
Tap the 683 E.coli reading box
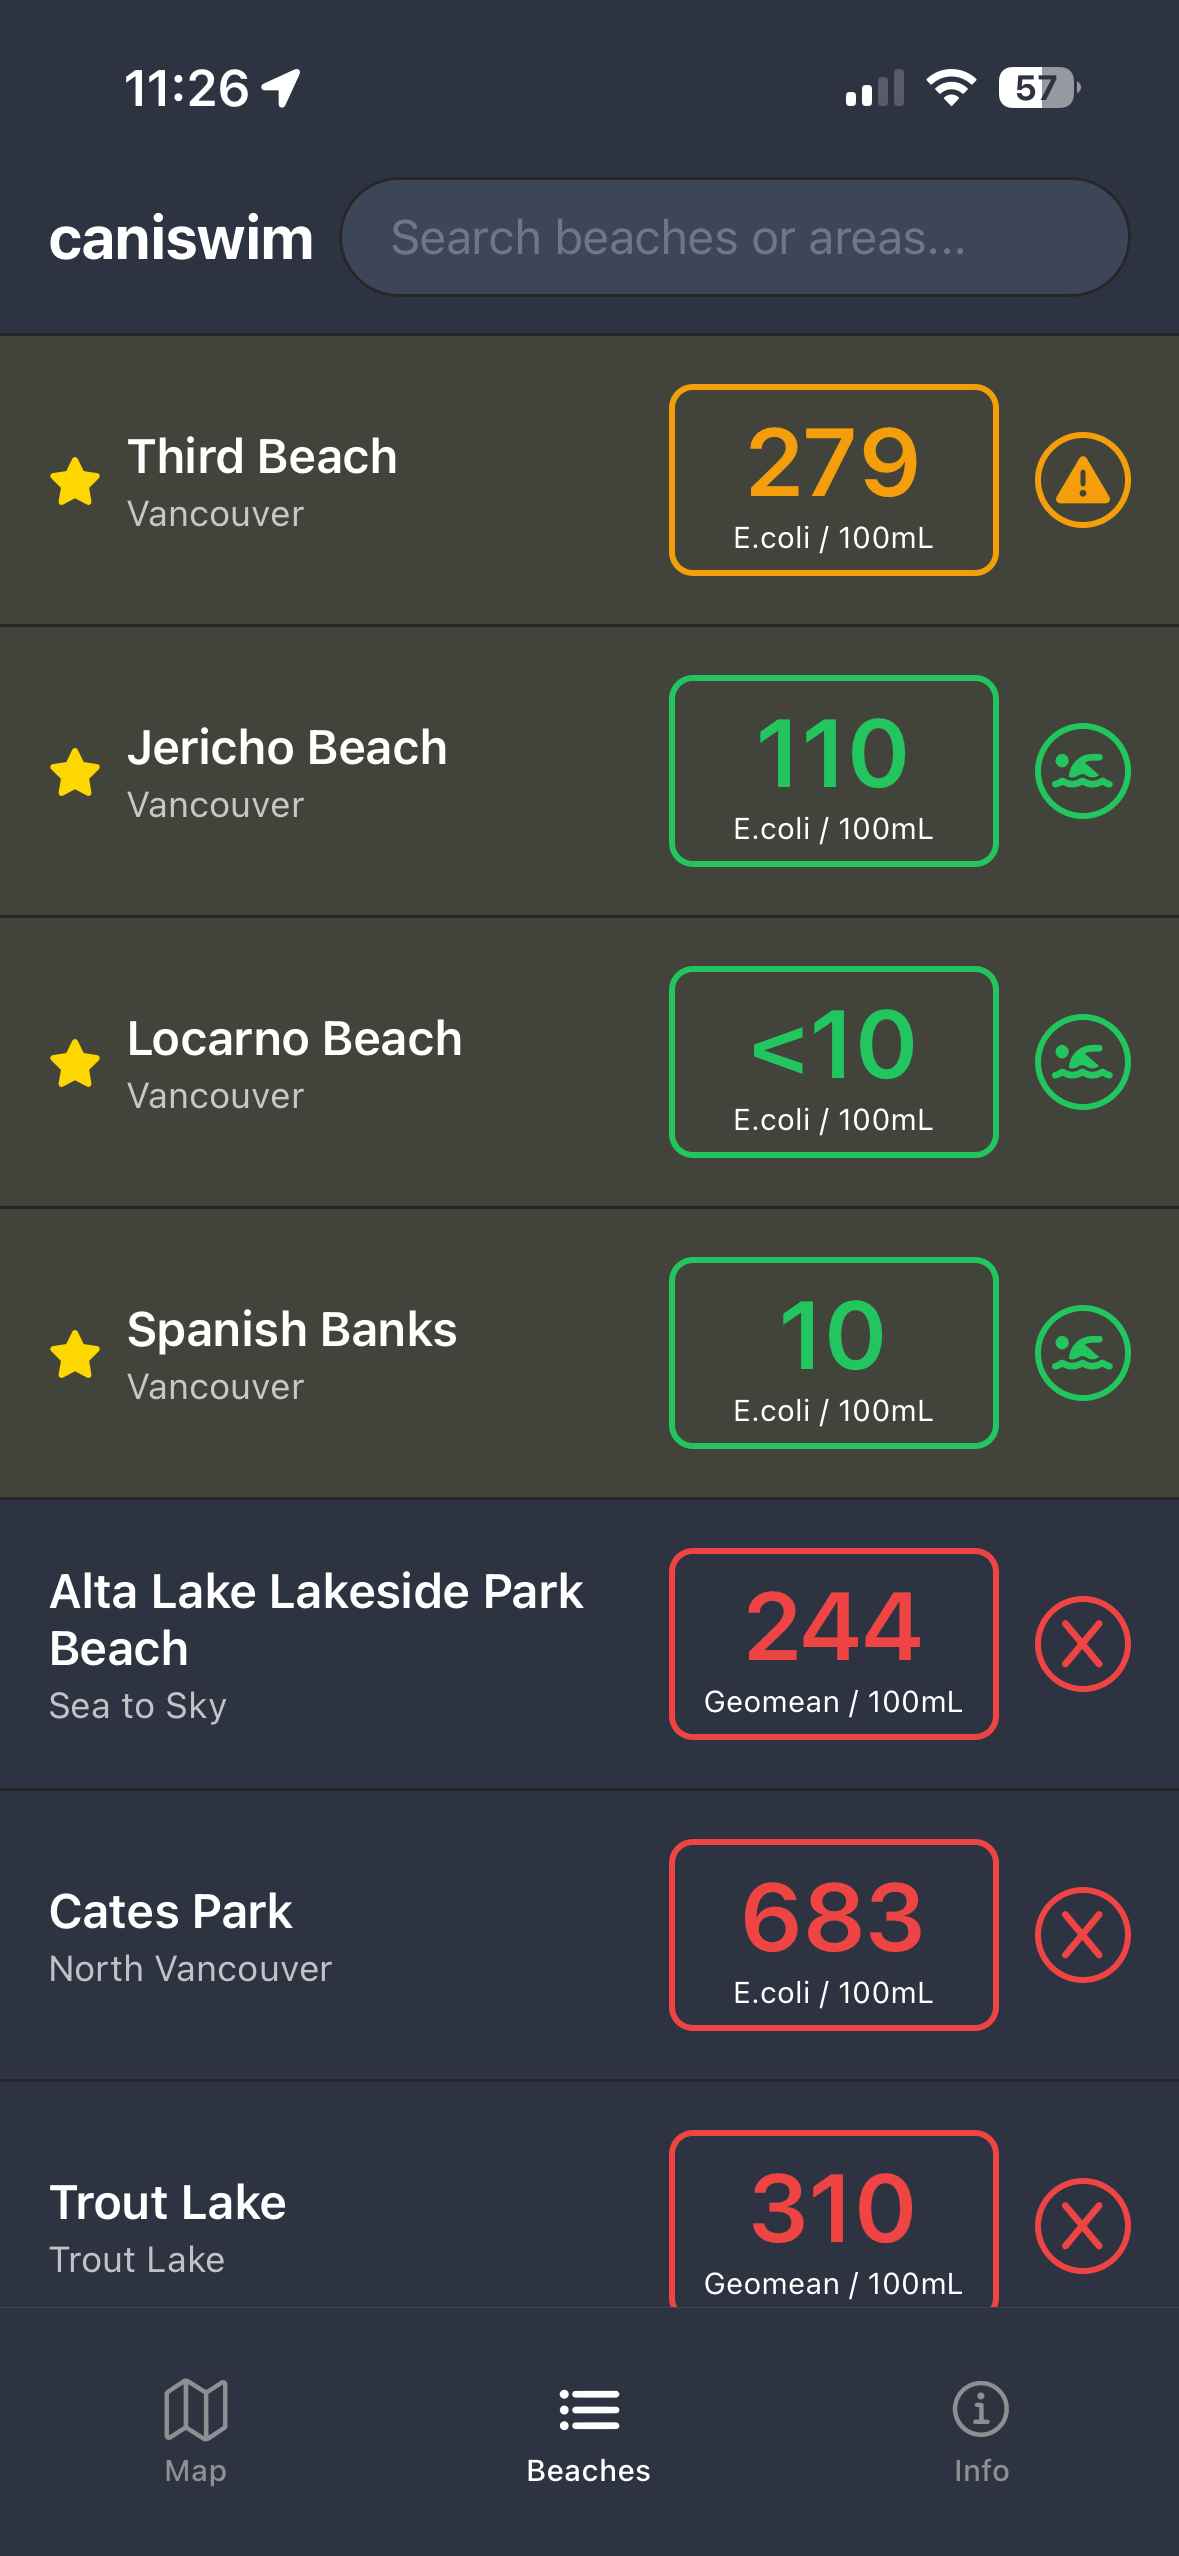[x=833, y=1935]
